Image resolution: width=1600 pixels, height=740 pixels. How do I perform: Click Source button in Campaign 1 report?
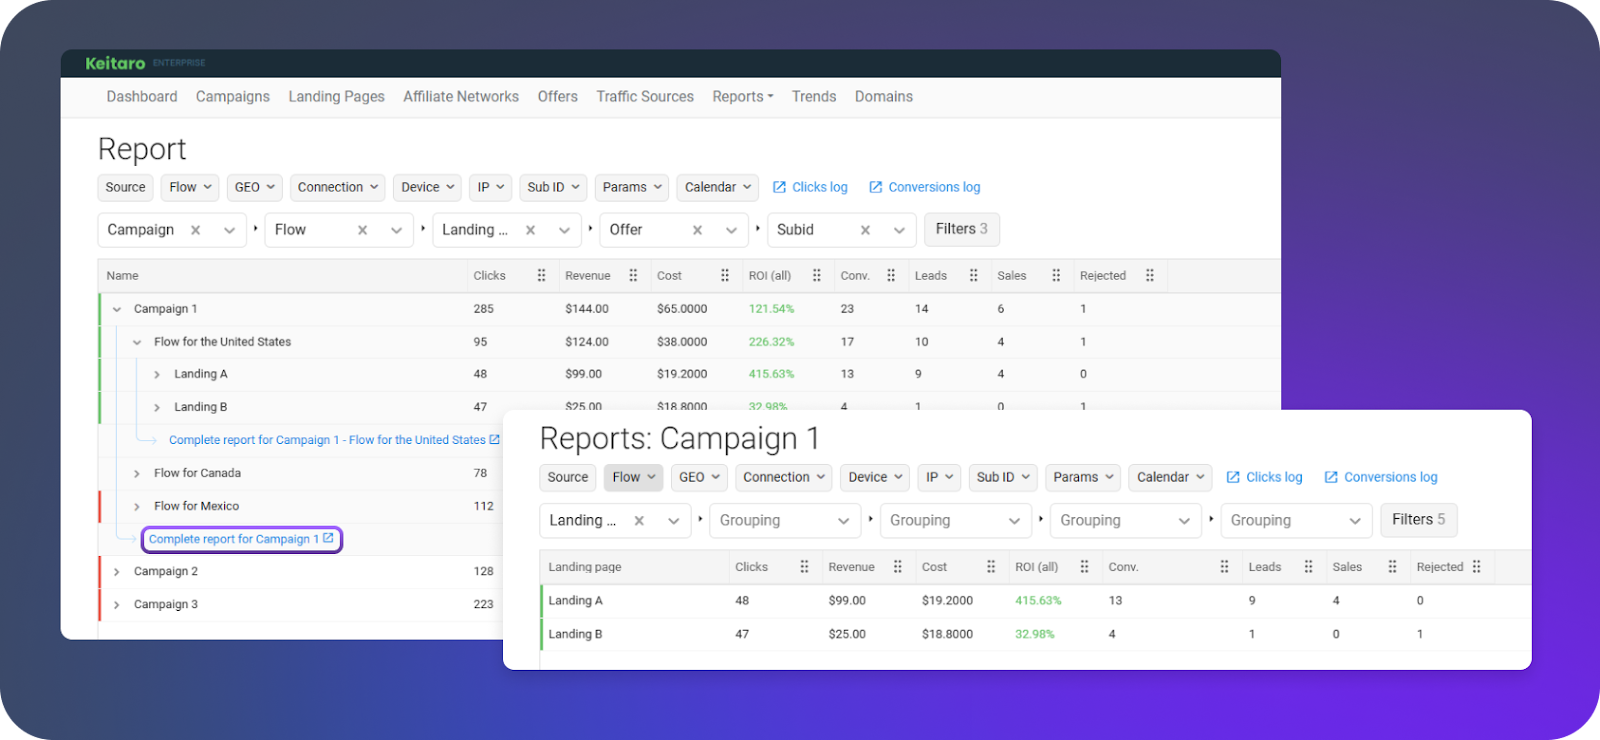568,477
